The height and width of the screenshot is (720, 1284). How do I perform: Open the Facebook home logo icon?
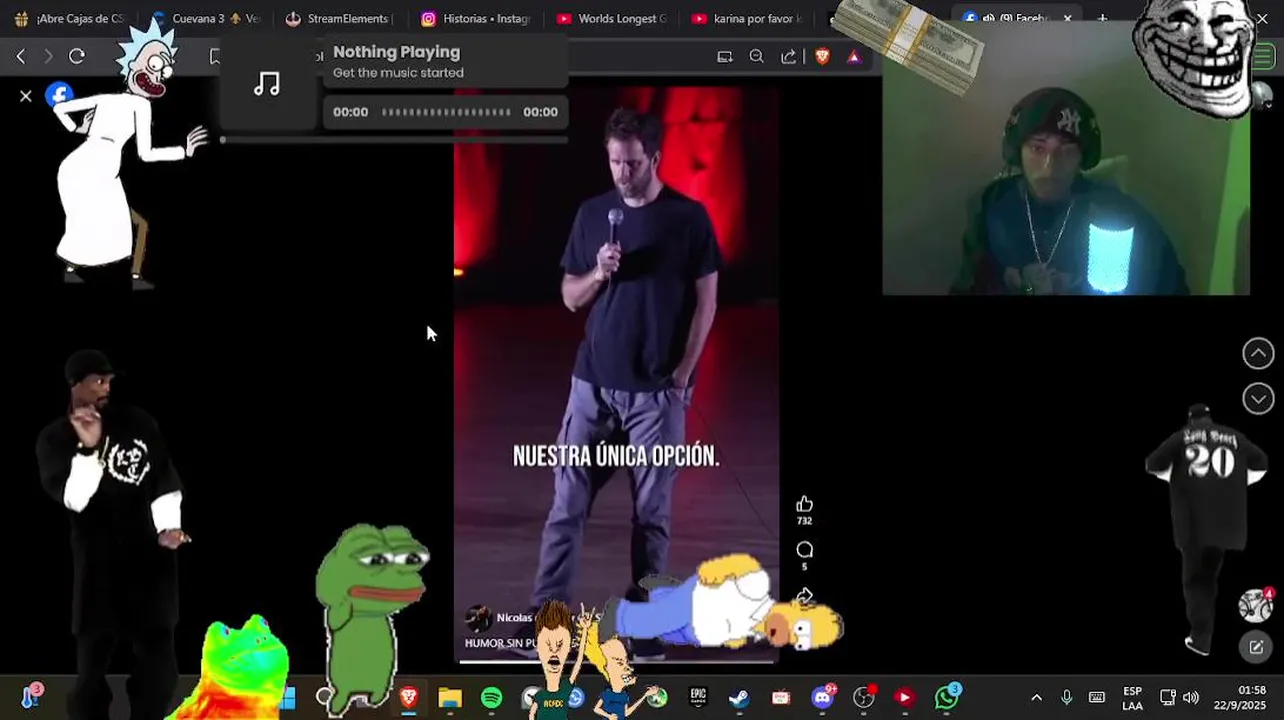pyautogui.click(x=59, y=96)
